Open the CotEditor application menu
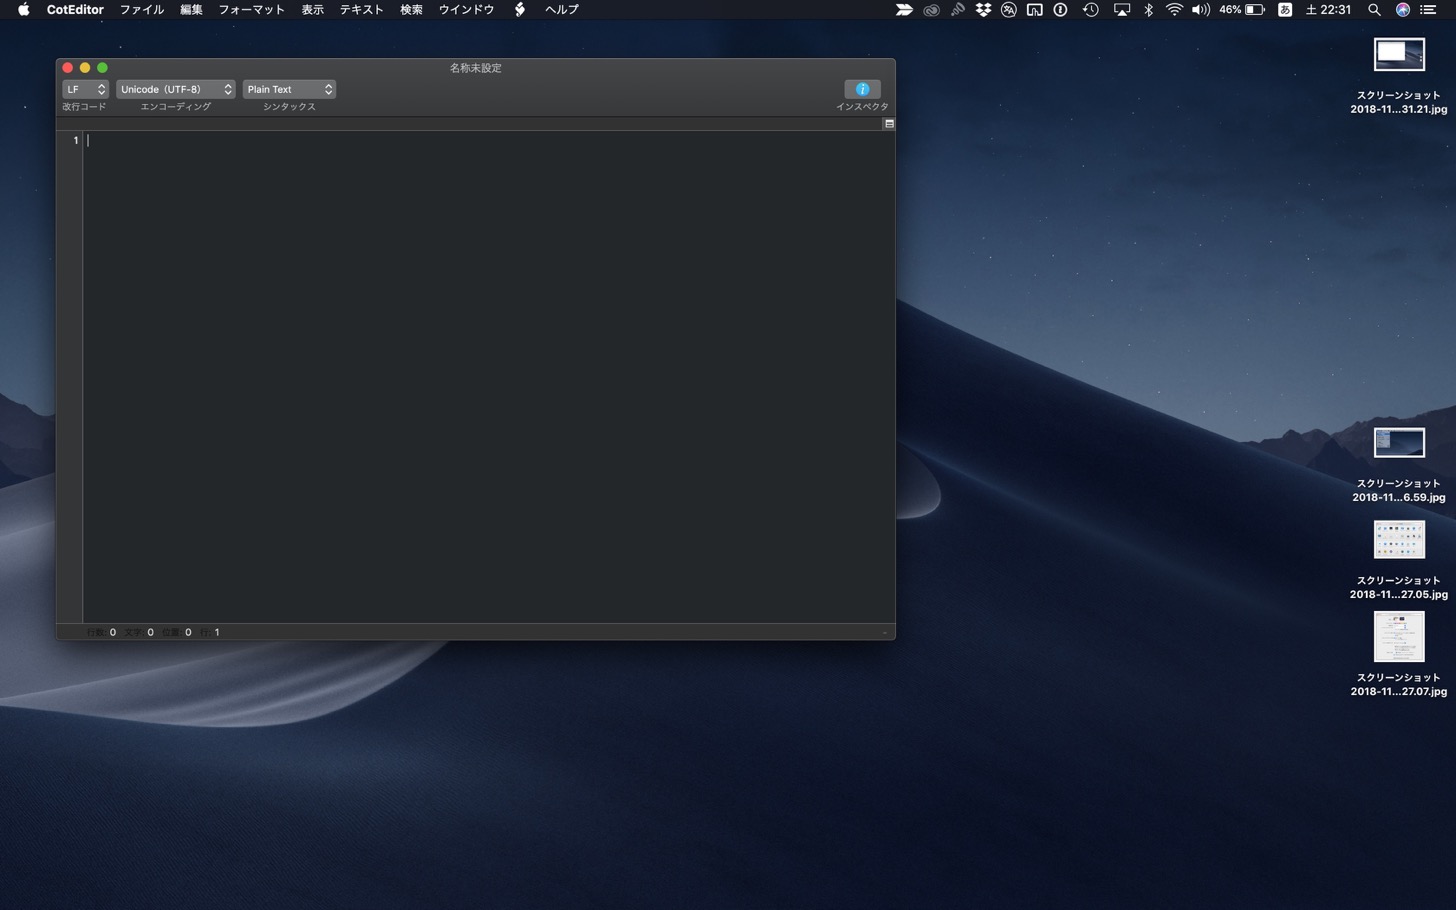This screenshot has height=910, width=1456. (x=75, y=9)
